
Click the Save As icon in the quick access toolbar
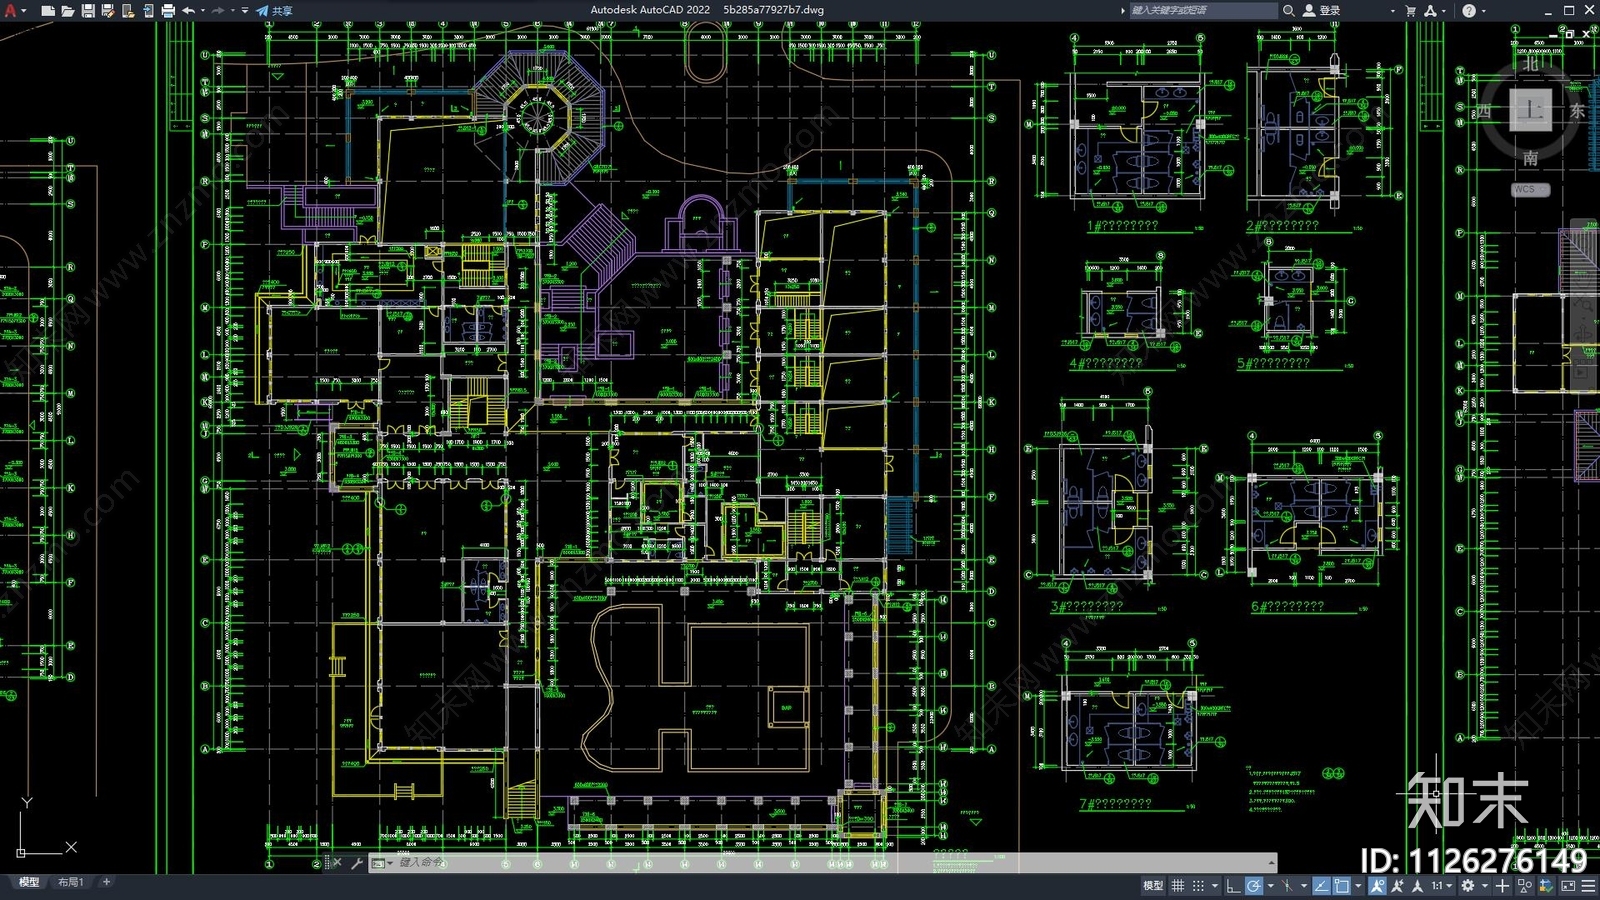pyautogui.click(x=107, y=10)
